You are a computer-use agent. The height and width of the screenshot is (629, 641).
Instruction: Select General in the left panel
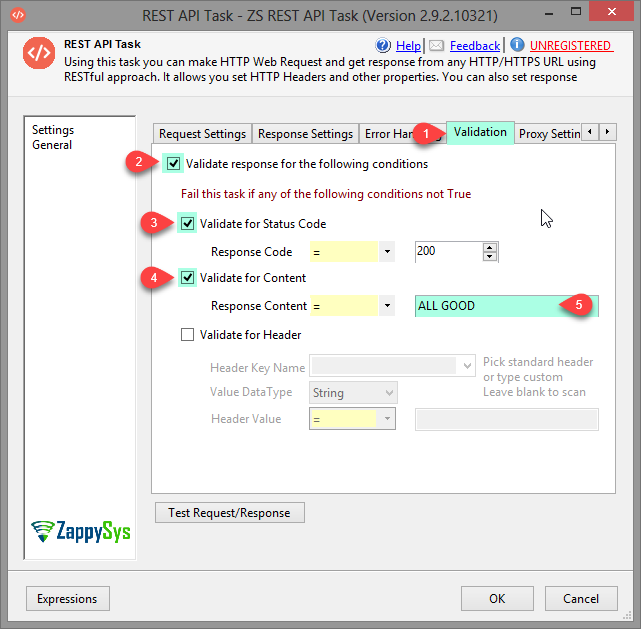pyautogui.click(x=52, y=145)
